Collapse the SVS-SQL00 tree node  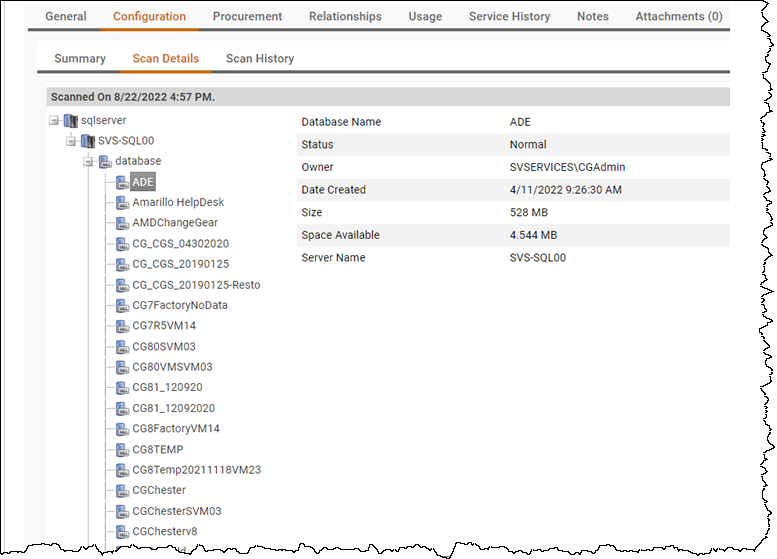point(71,141)
